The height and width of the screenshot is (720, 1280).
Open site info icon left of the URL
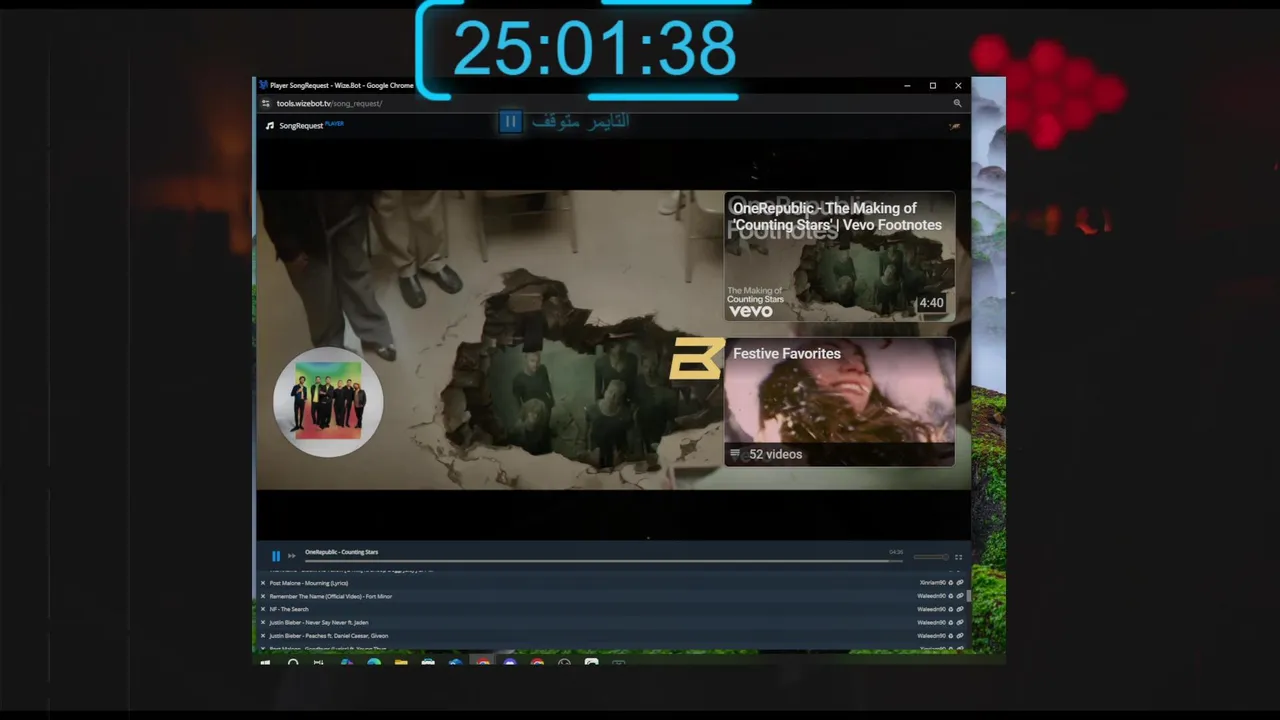click(266, 103)
